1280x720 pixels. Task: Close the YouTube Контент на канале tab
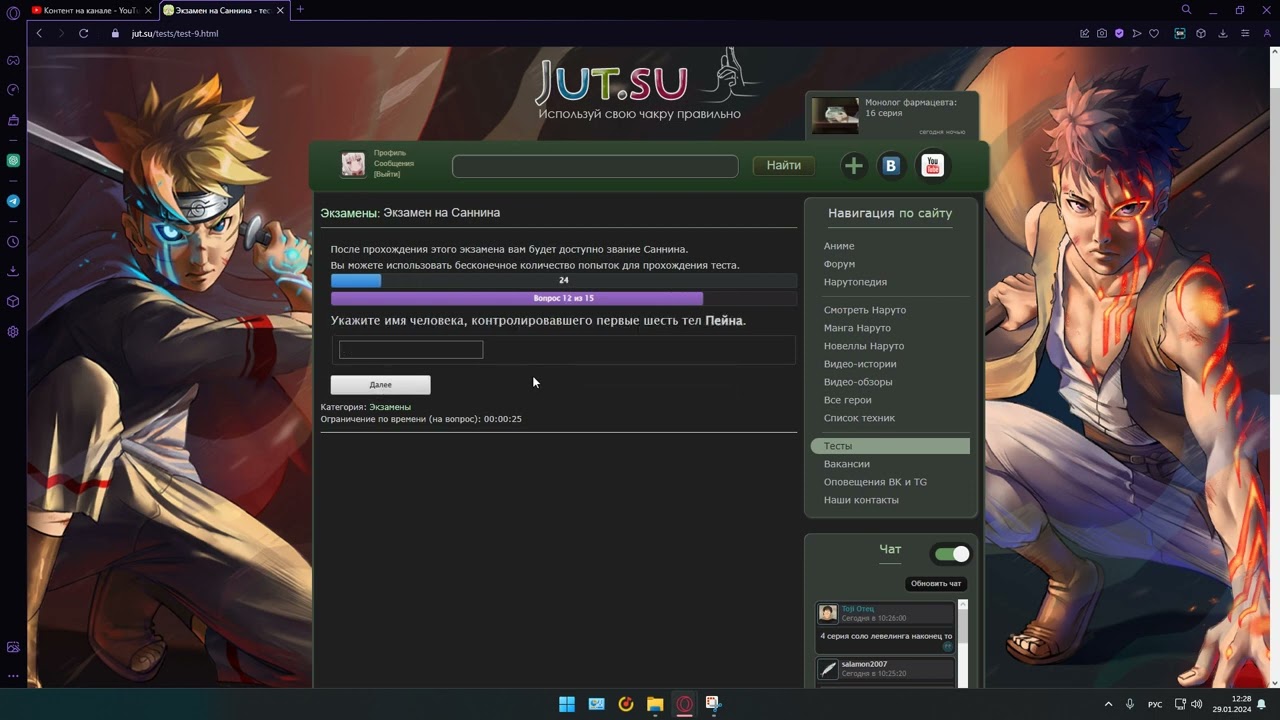coord(148,10)
